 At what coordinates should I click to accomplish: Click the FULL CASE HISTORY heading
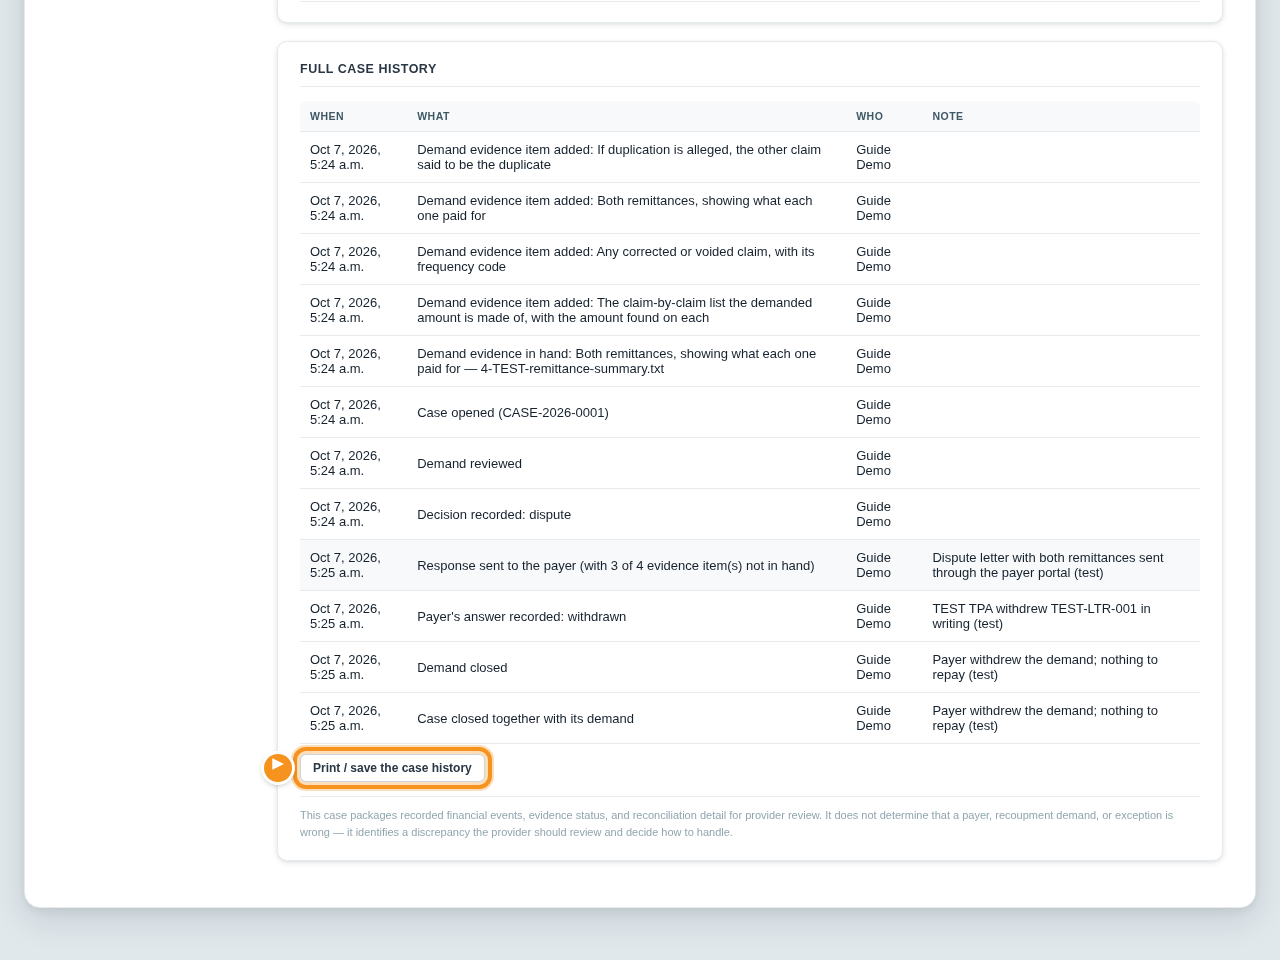368,69
